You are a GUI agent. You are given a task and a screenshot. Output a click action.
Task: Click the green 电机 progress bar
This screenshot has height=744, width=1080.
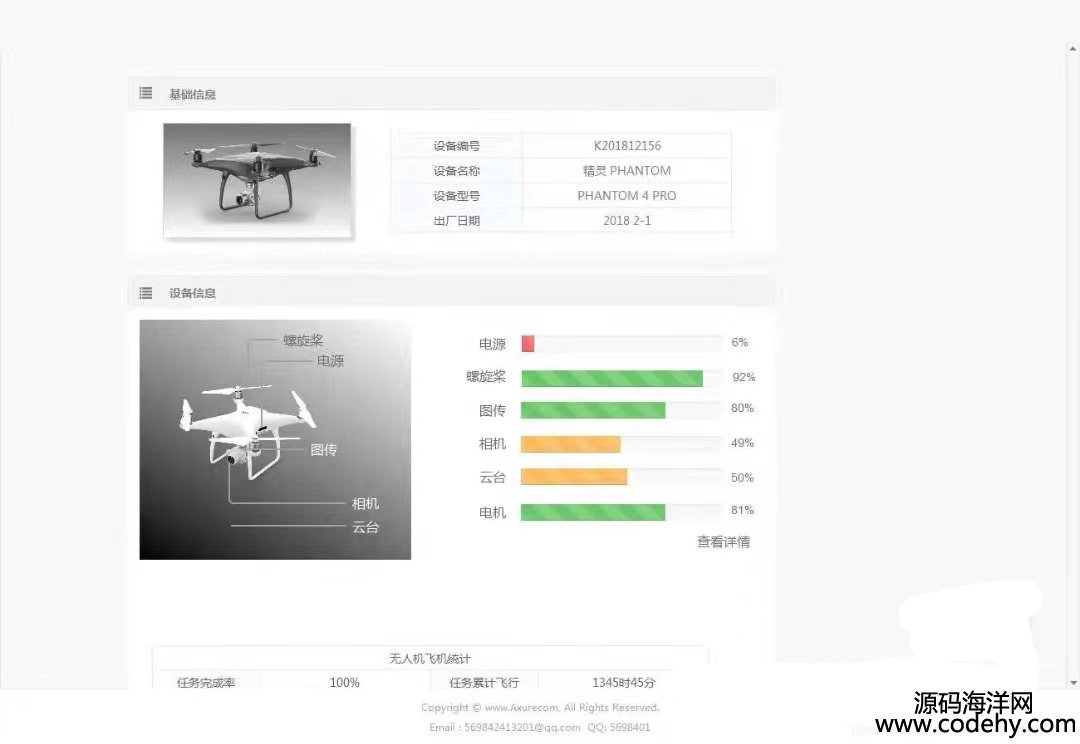(593, 512)
